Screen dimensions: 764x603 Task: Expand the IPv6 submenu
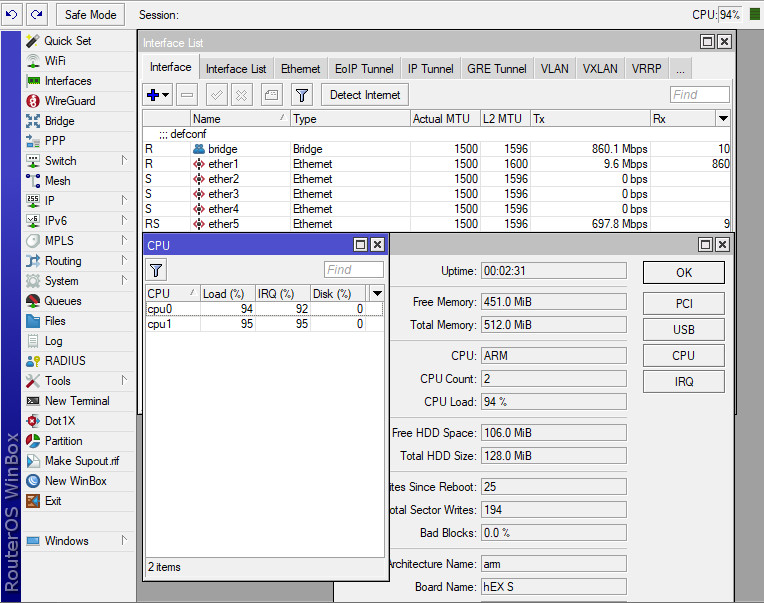click(x=78, y=221)
